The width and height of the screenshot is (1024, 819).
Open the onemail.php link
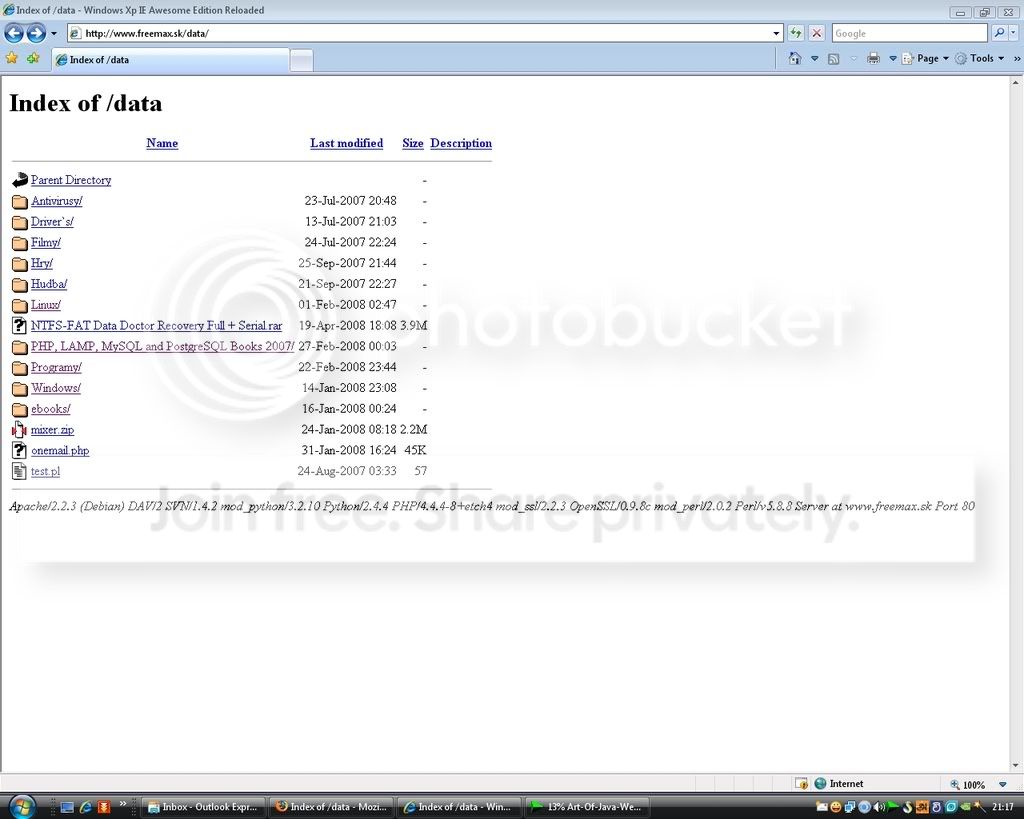click(x=60, y=451)
